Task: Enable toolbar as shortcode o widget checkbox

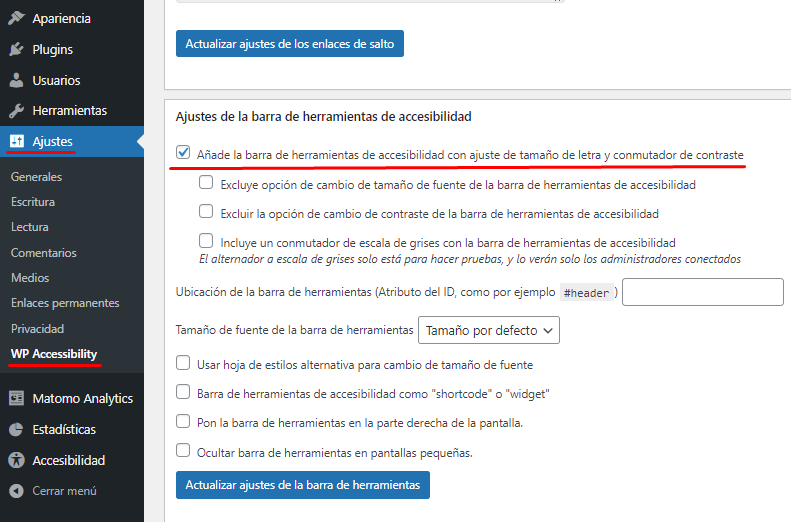Action: [183, 392]
